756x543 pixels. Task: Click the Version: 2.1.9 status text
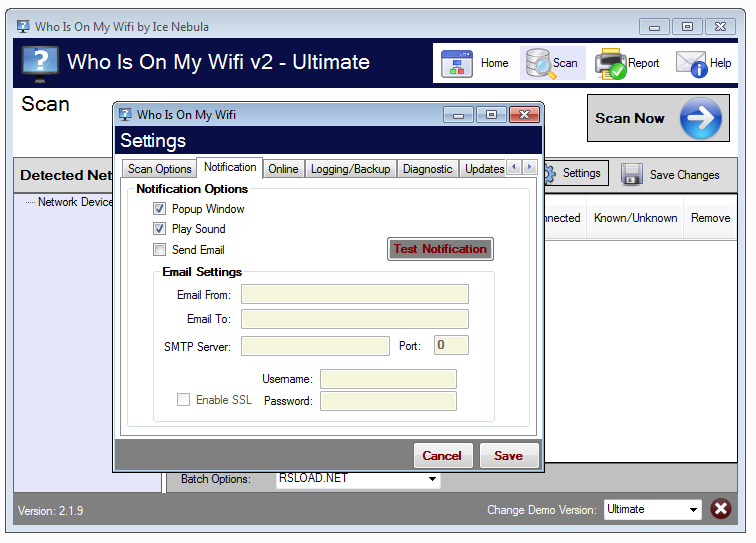51,511
